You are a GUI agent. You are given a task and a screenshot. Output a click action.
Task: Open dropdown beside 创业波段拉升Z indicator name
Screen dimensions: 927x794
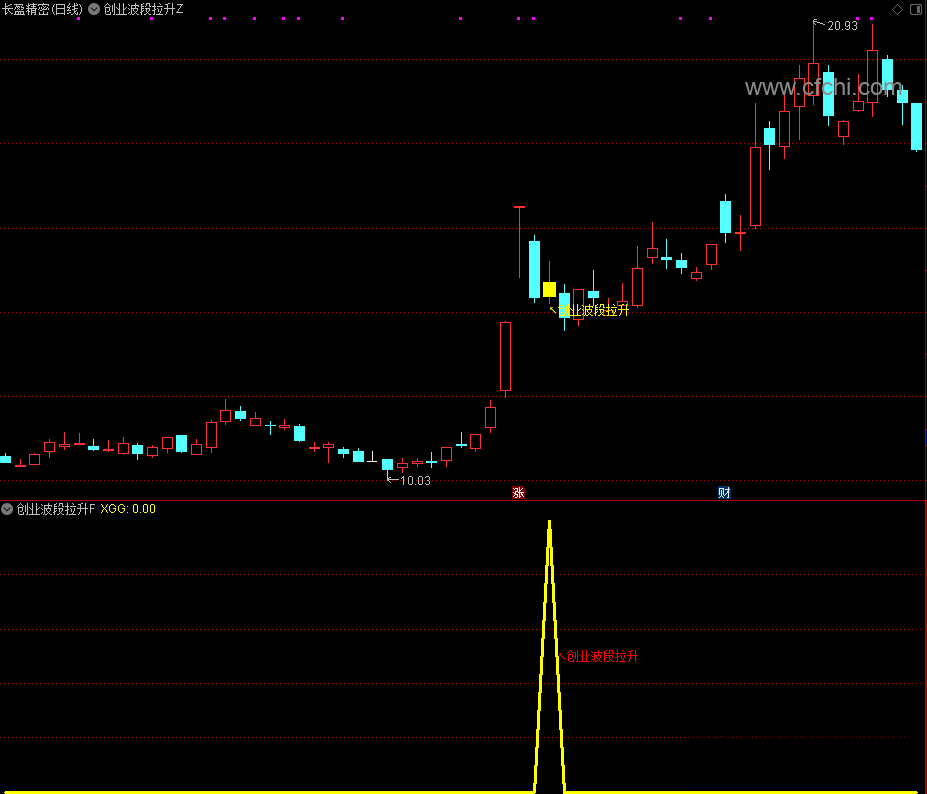click(94, 9)
